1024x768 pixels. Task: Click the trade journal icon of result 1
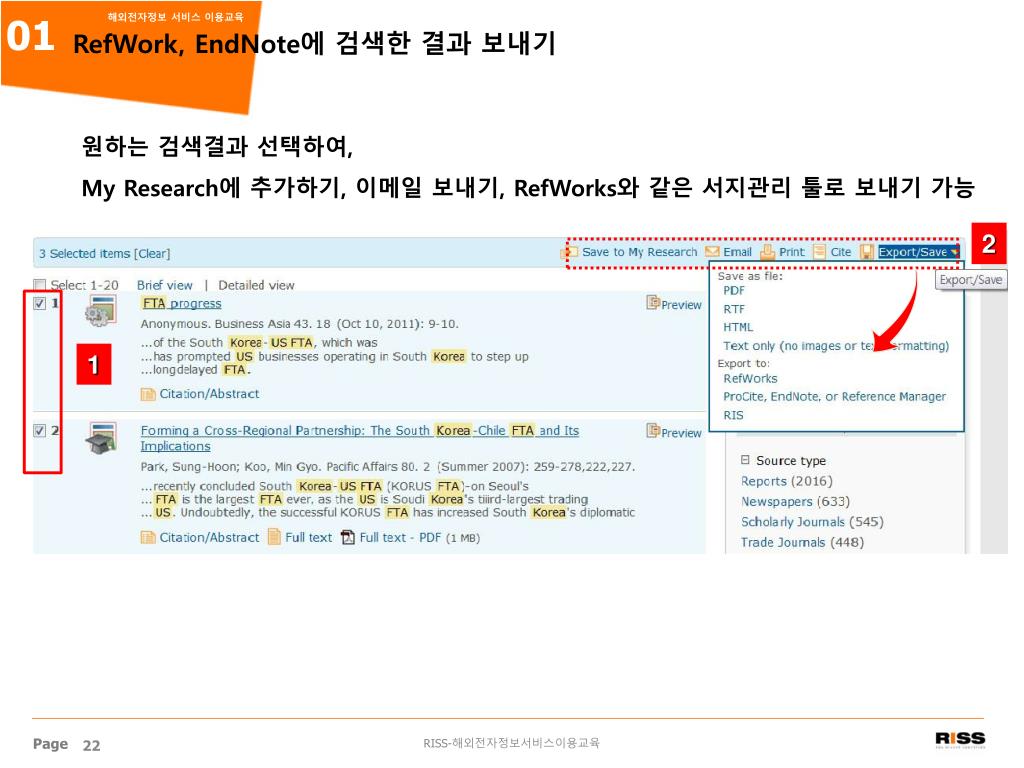click(101, 310)
